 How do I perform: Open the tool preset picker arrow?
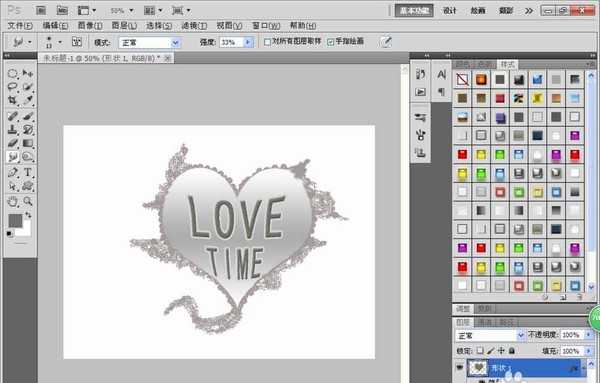pos(30,42)
